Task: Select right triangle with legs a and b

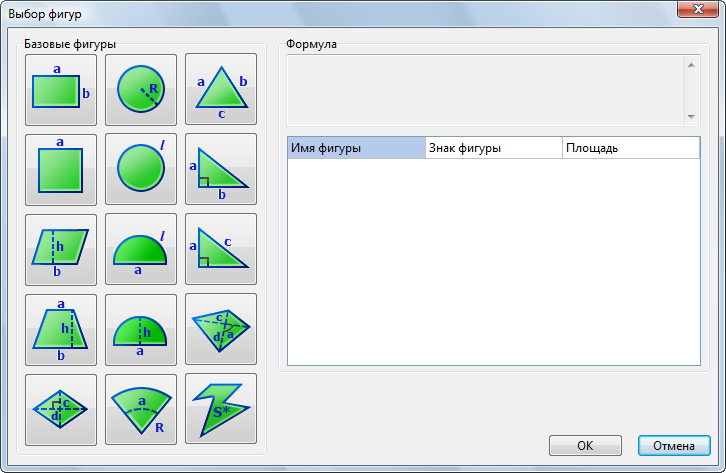Action: [221, 170]
